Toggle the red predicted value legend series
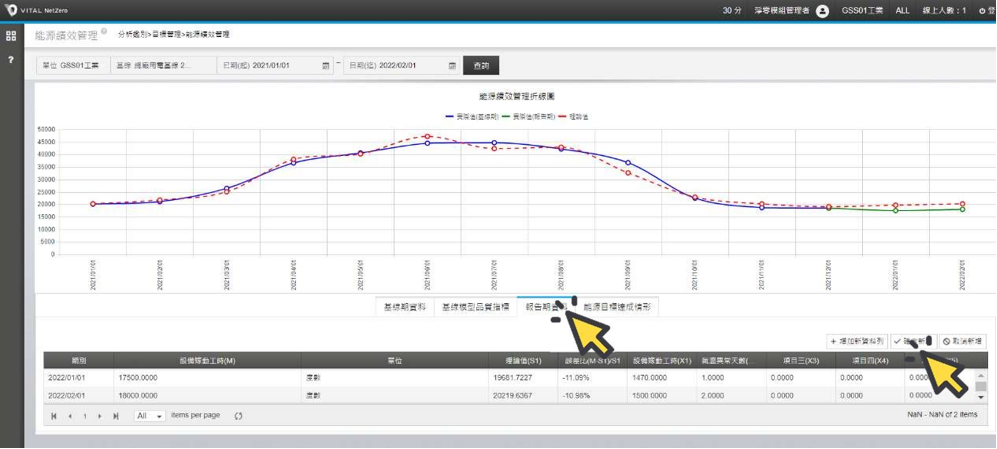The width and height of the screenshot is (997, 449). [x=574, y=117]
